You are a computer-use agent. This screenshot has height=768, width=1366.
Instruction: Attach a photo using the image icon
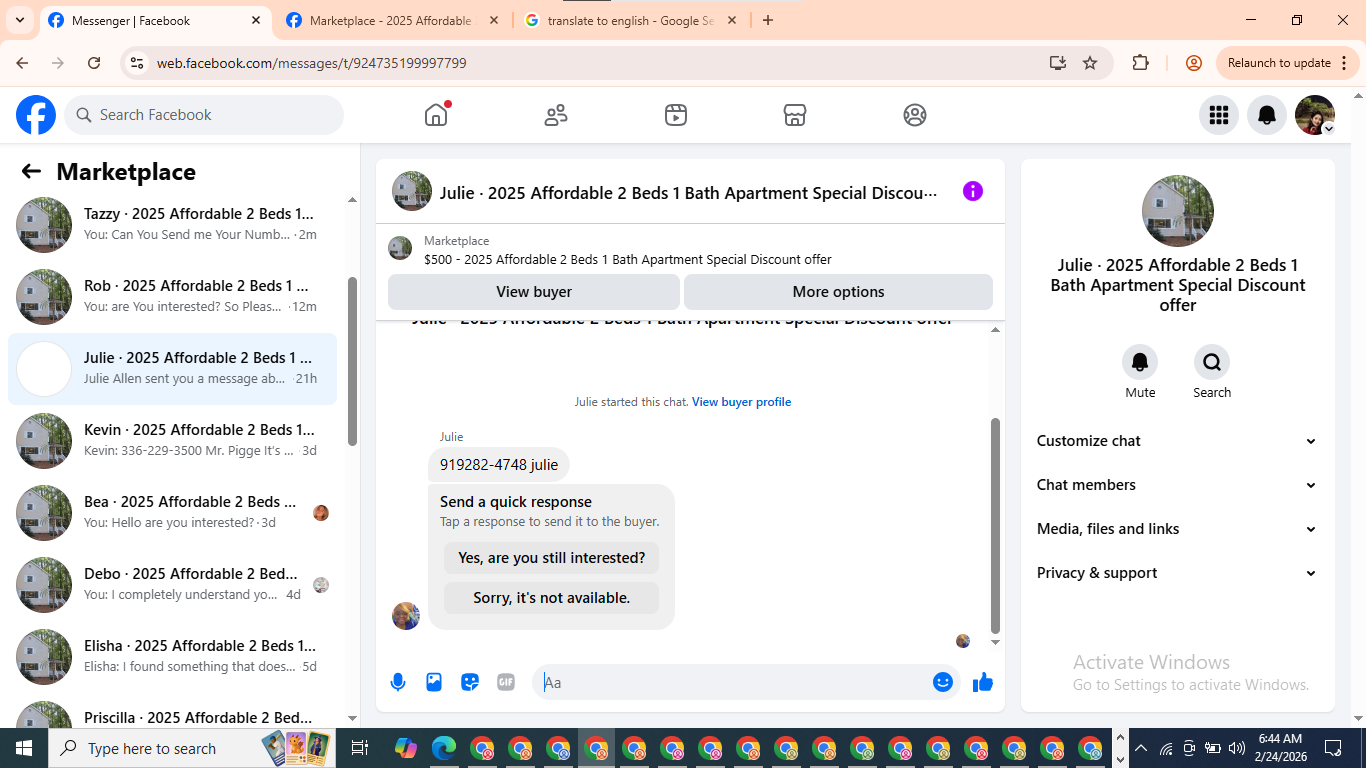(x=434, y=682)
